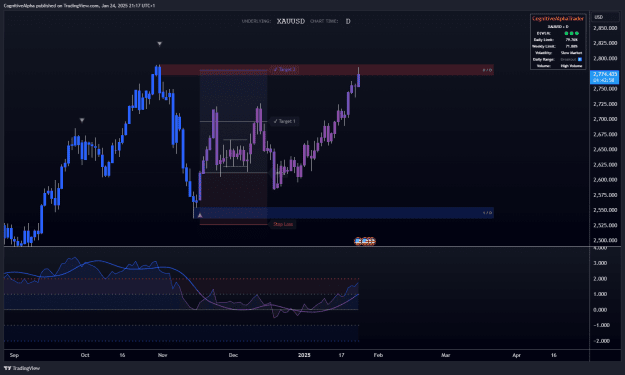Click the CognitiveAlphaTrader panel title

[558, 19]
